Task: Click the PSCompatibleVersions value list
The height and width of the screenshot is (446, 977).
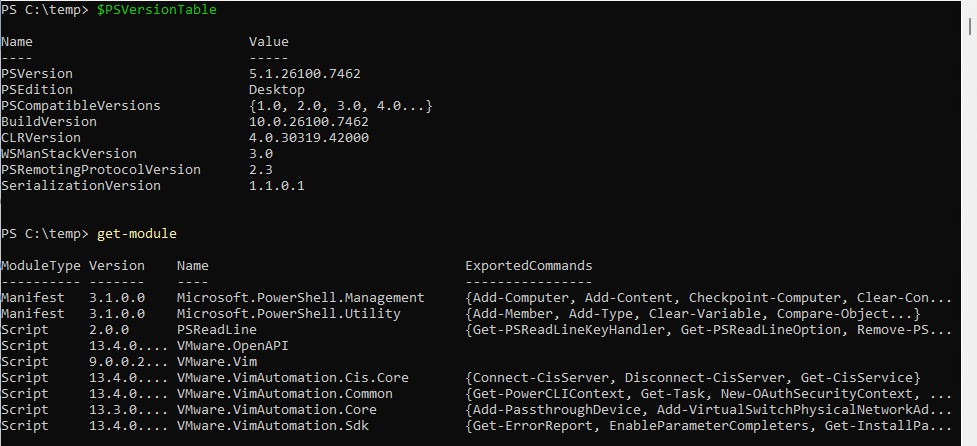Action: [341, 106]
